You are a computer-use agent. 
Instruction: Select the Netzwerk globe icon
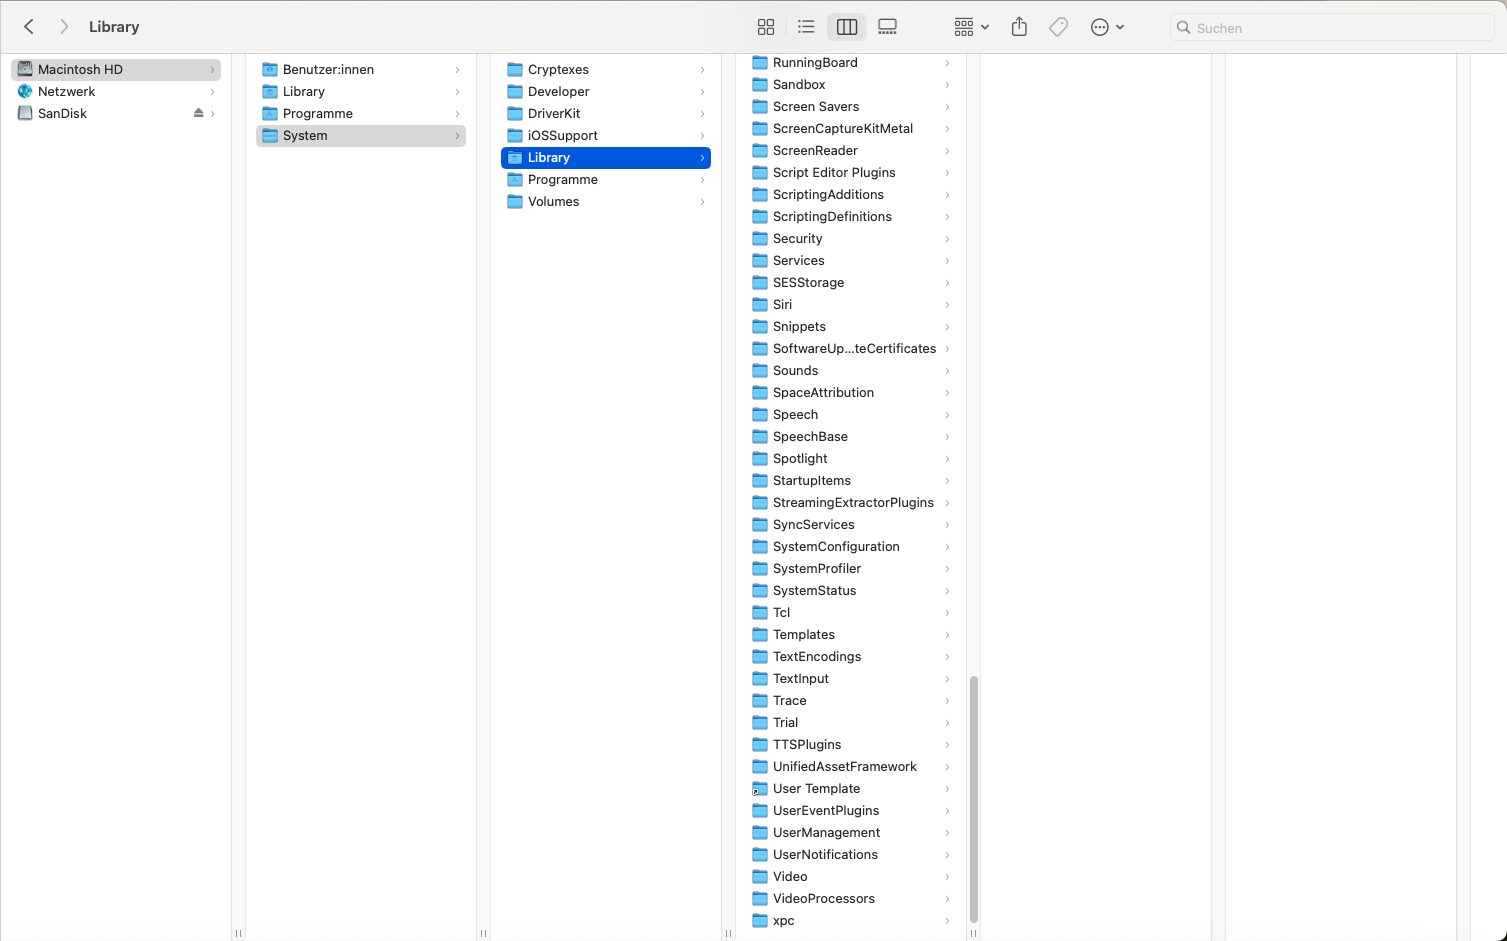coord(25,91)
